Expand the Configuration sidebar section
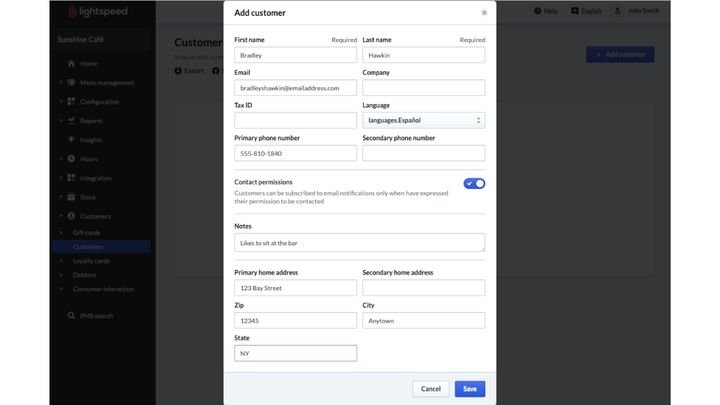The width and height of the screenshot is (720, 405). point(60,102)
